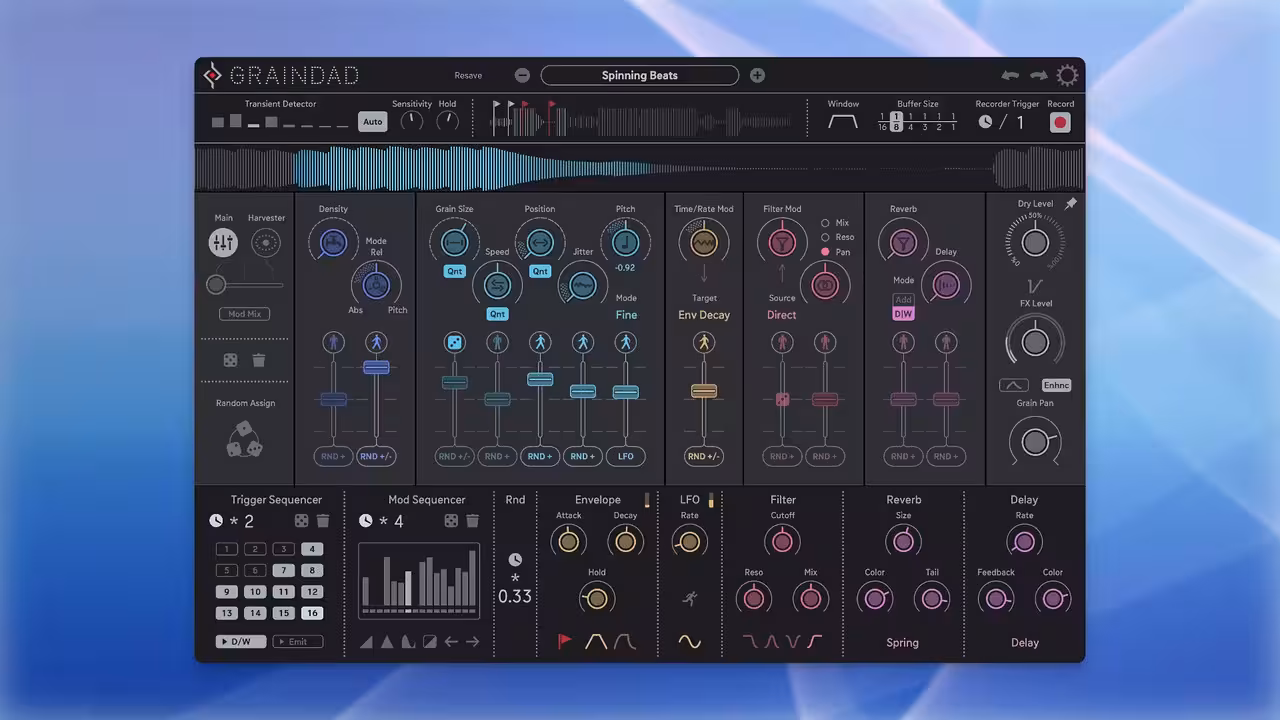Click the redo arrow in the header
The width and height of the screenshot is (1280, 720).
[1039, 75]
